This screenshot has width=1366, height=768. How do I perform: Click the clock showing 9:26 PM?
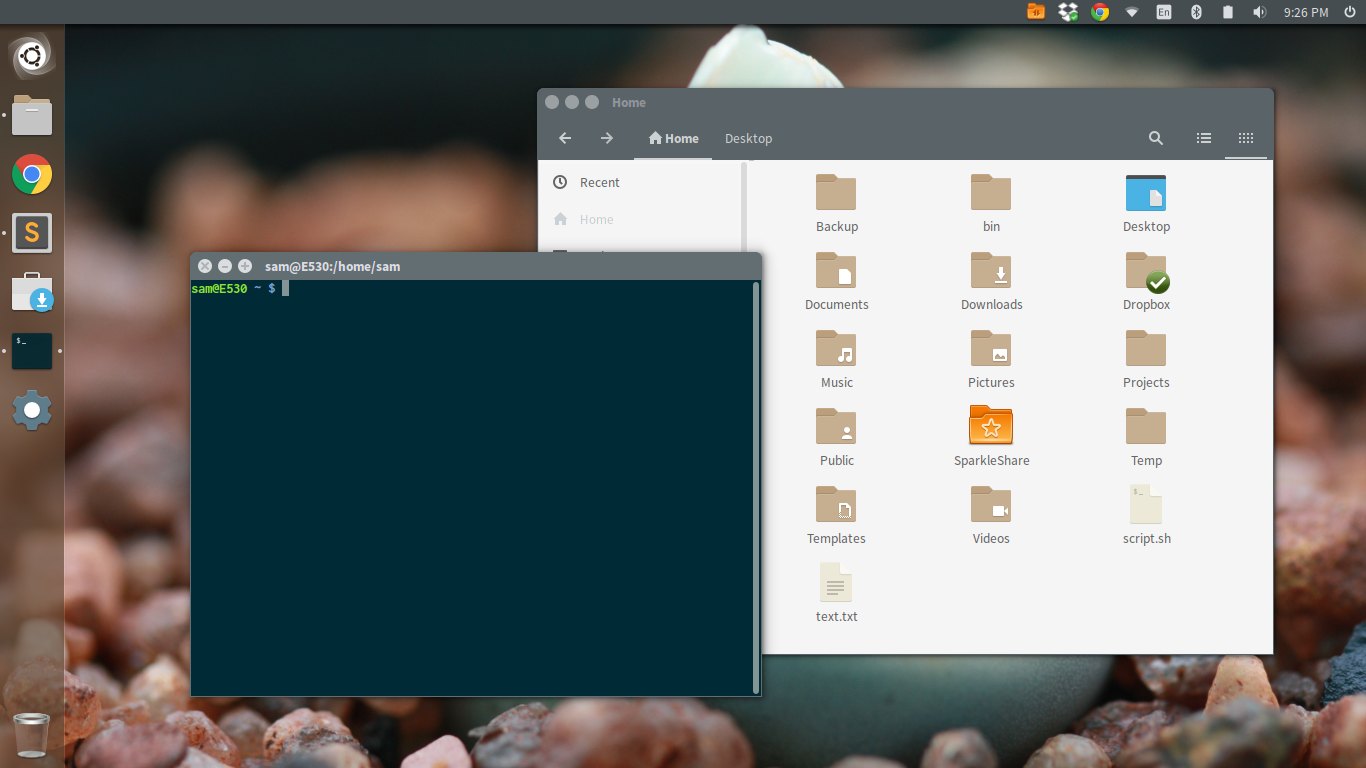click(1305, 12)
